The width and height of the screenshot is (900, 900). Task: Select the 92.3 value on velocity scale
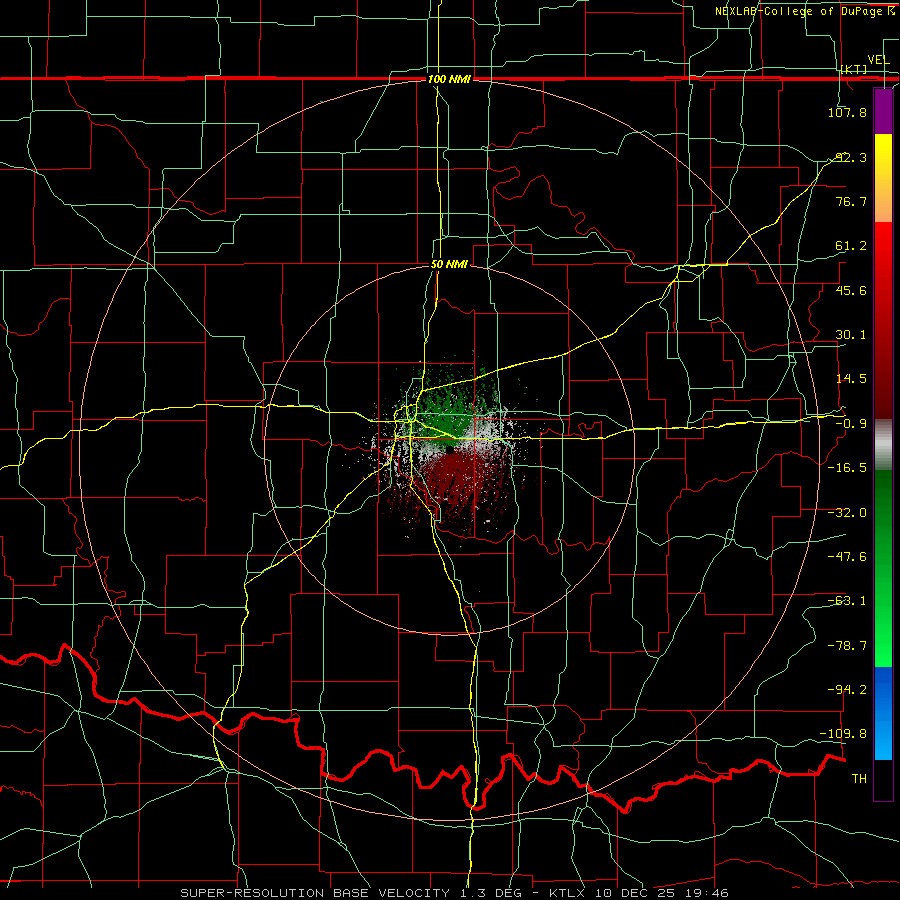851,157
